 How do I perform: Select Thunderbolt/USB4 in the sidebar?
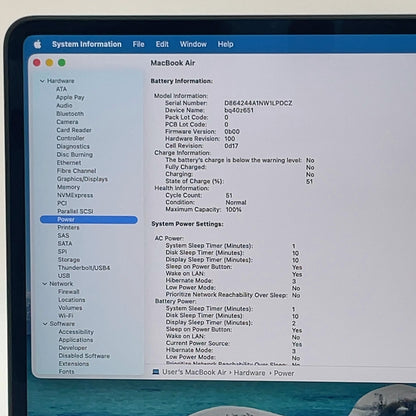pyautogui.click(x=84, y=268)
